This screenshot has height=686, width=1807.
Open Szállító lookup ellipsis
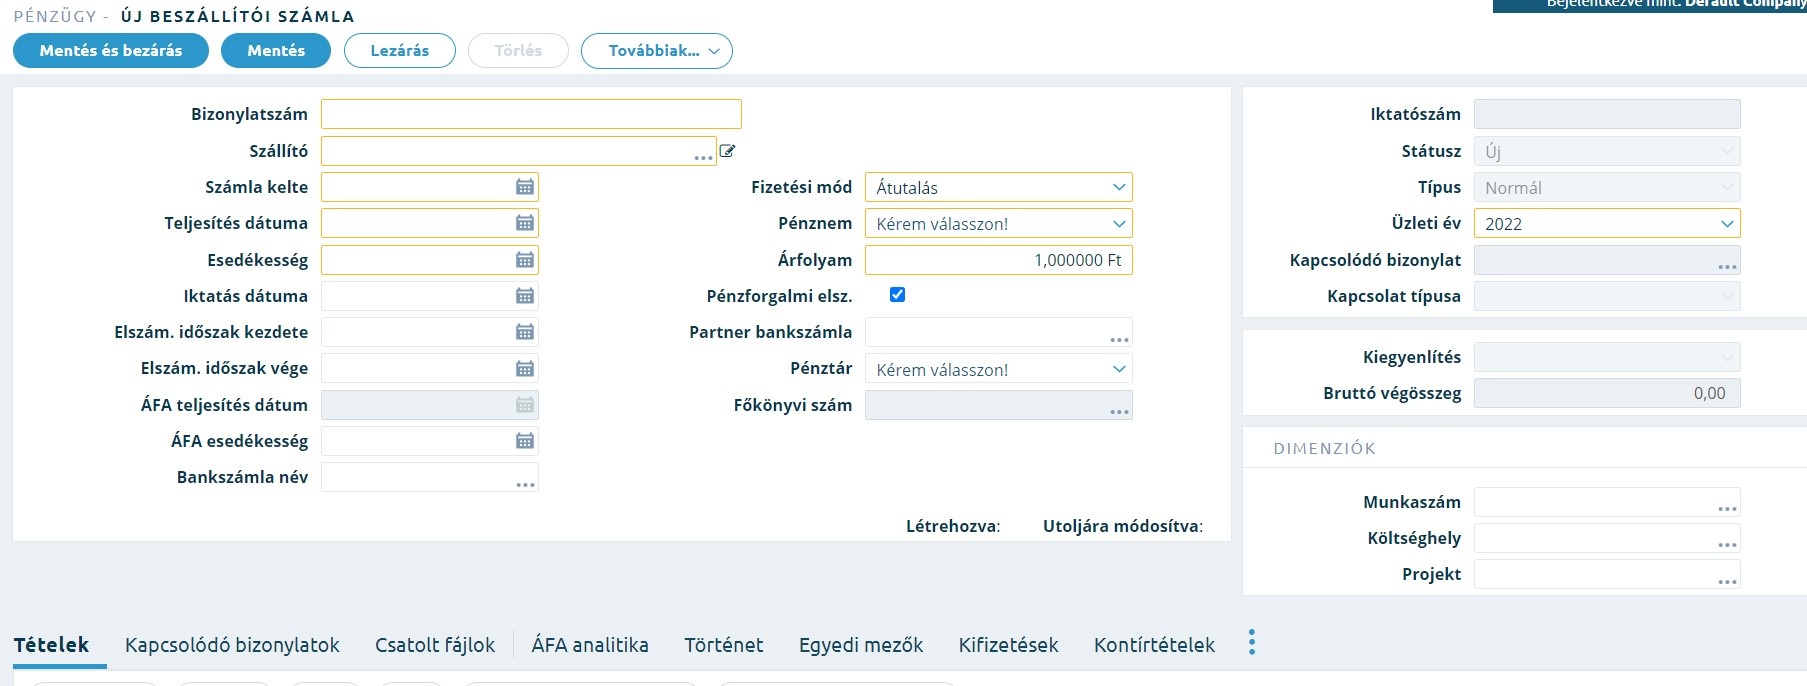coord(703,157)
